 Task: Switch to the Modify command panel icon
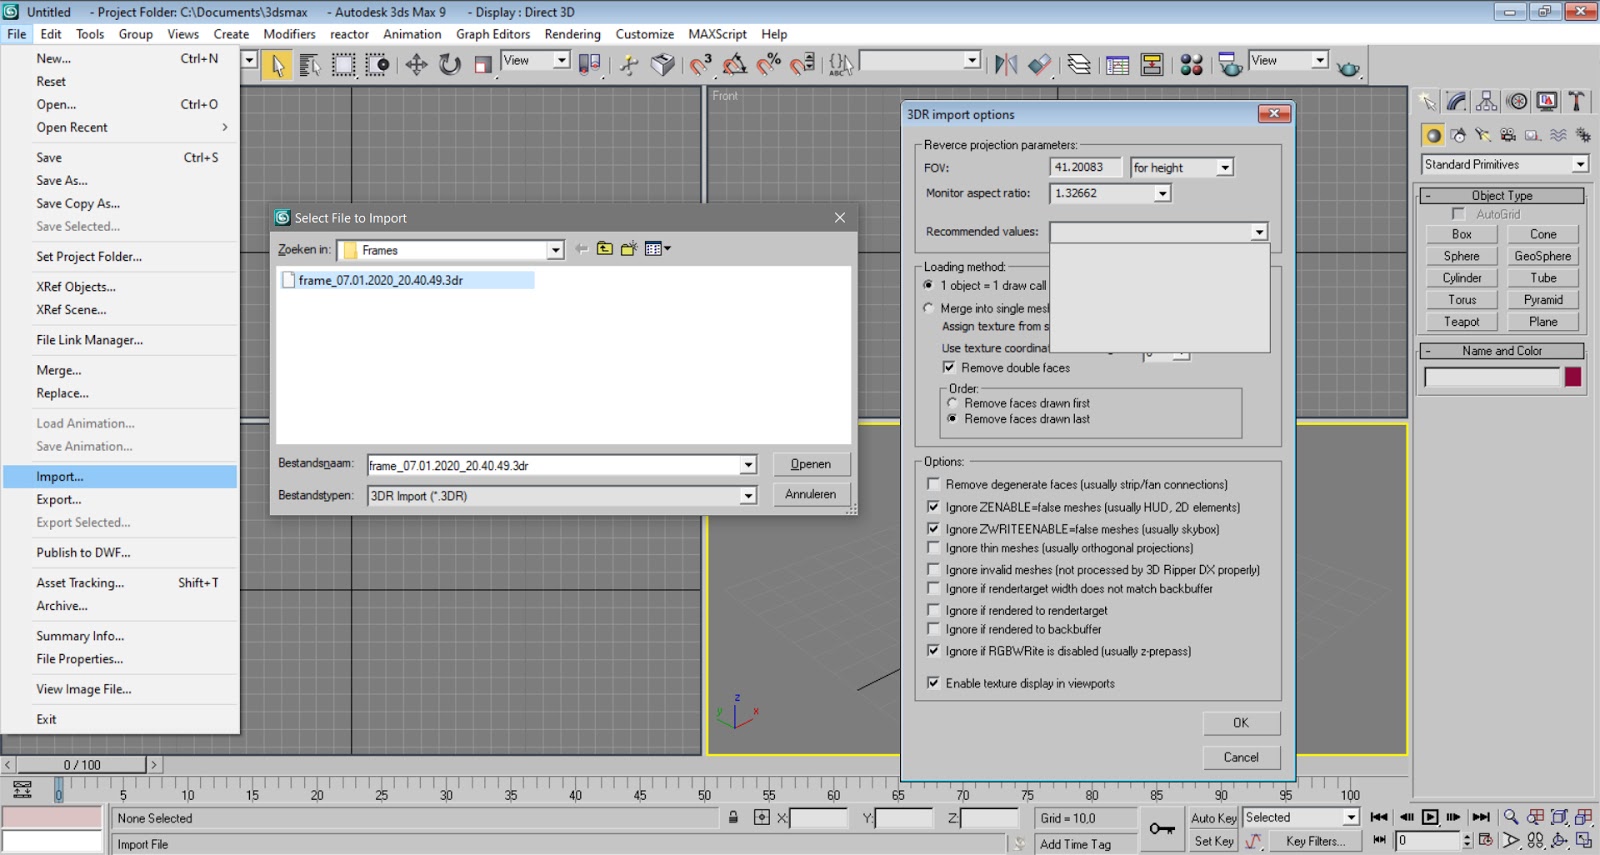(x=1457, y=101)
